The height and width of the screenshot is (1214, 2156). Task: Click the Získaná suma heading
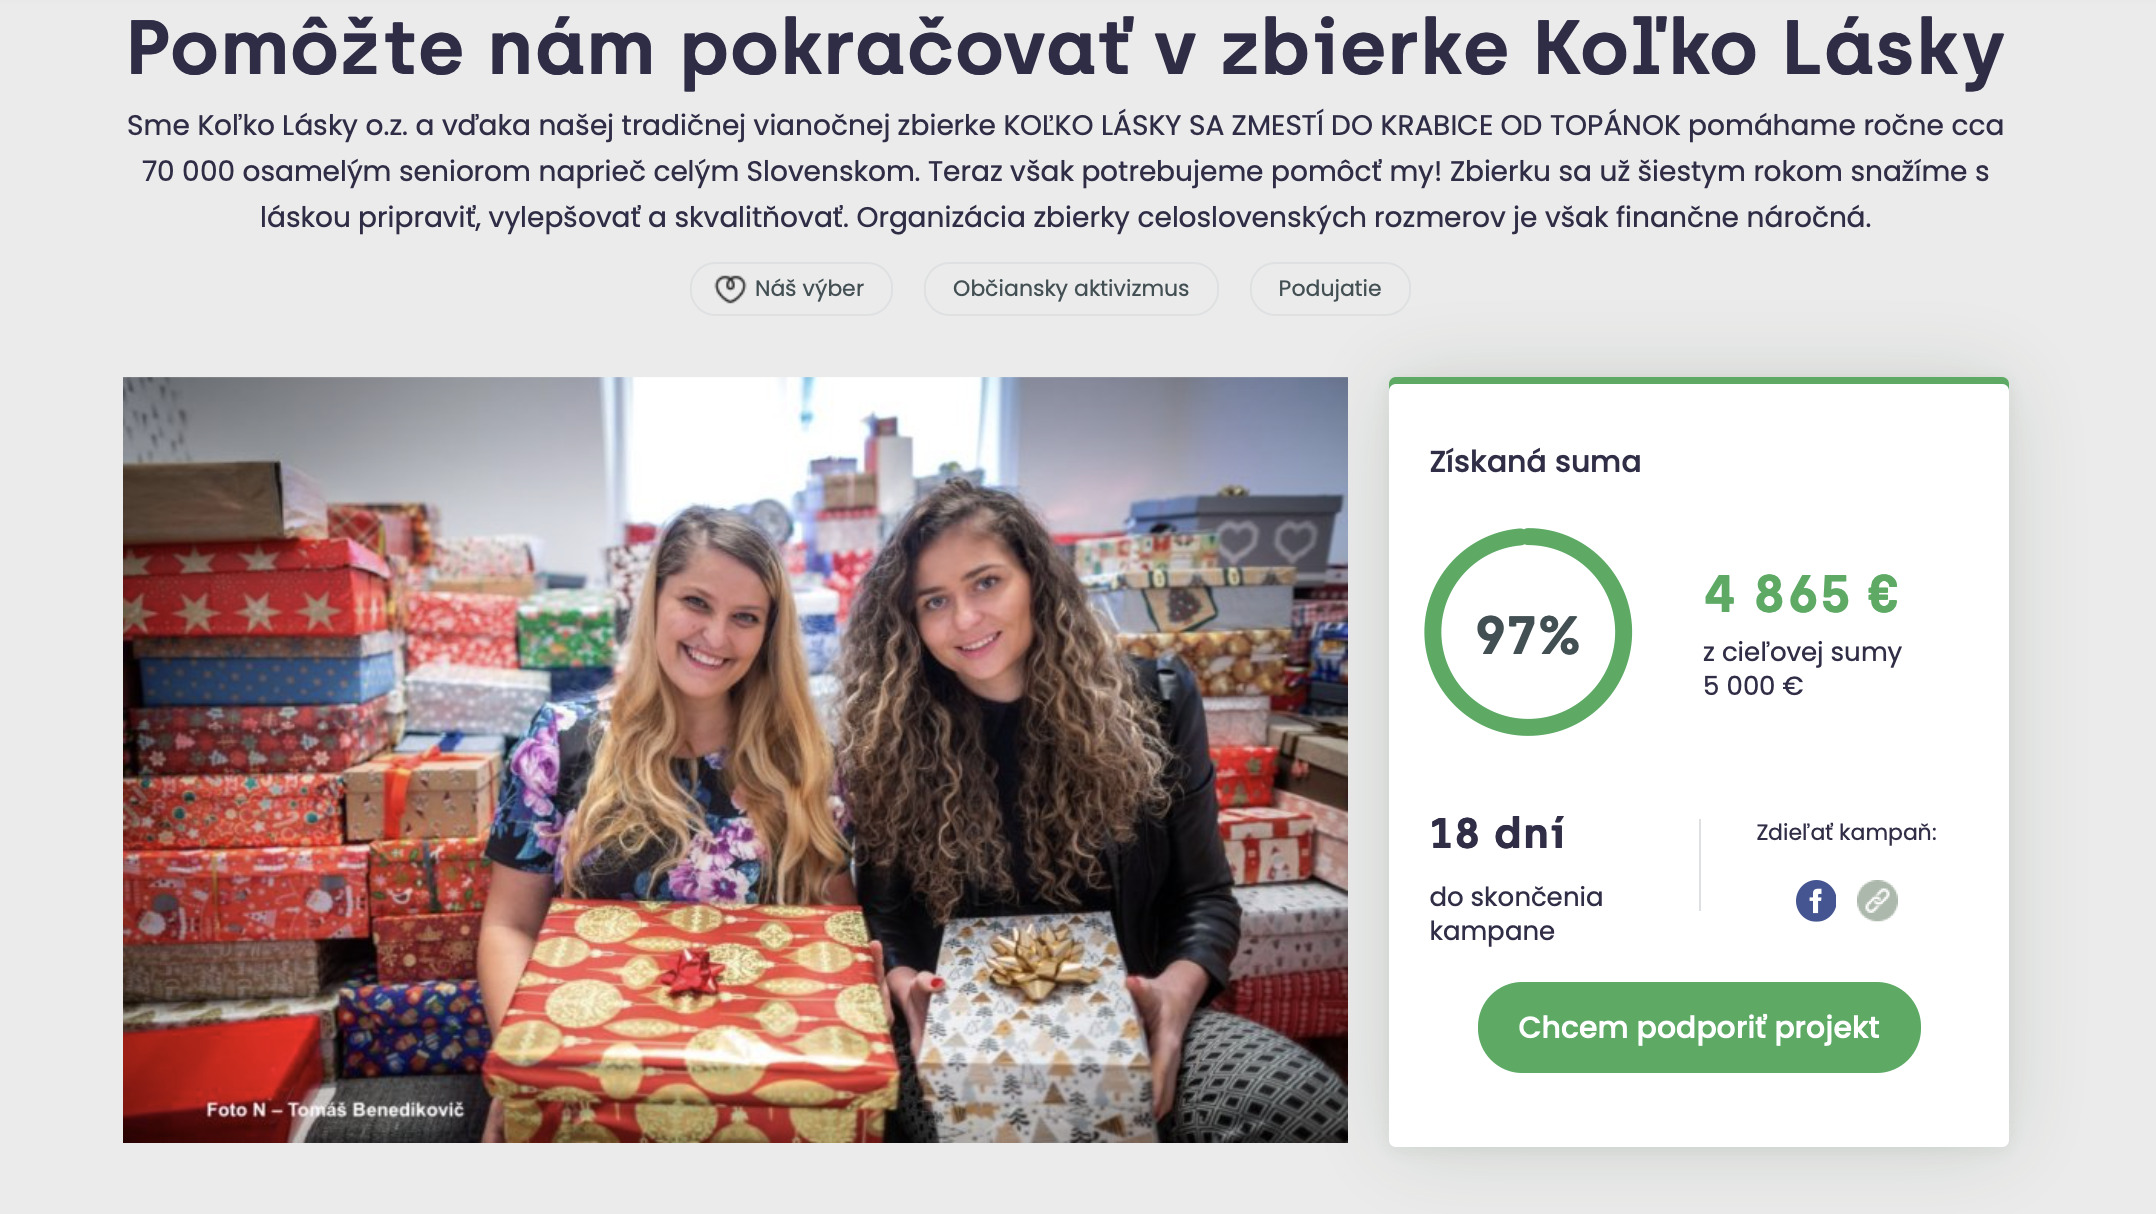click(1535, 461)
